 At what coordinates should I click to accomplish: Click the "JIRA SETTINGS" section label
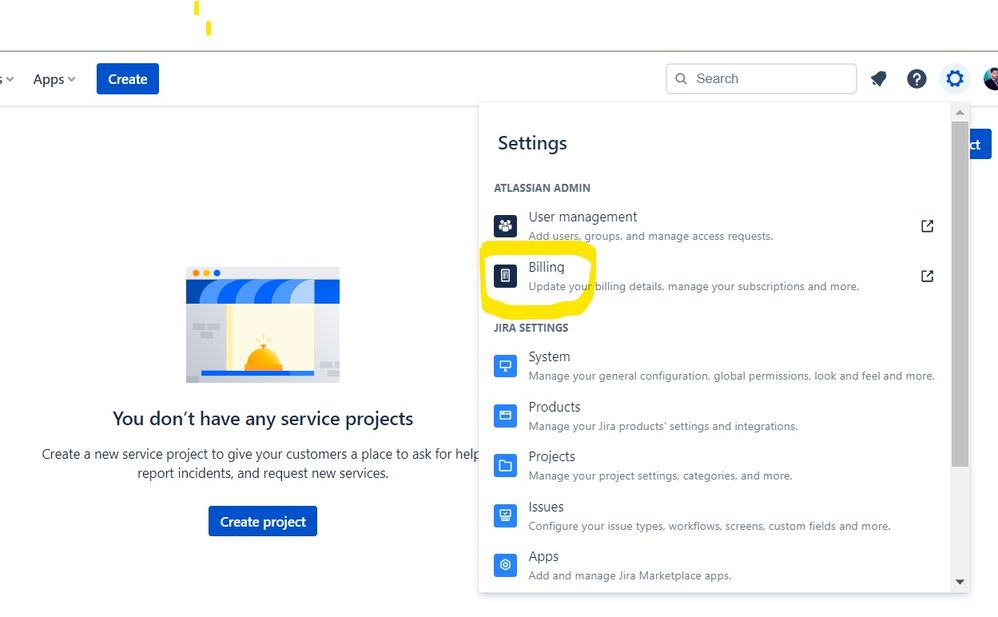tap(531, 328)
